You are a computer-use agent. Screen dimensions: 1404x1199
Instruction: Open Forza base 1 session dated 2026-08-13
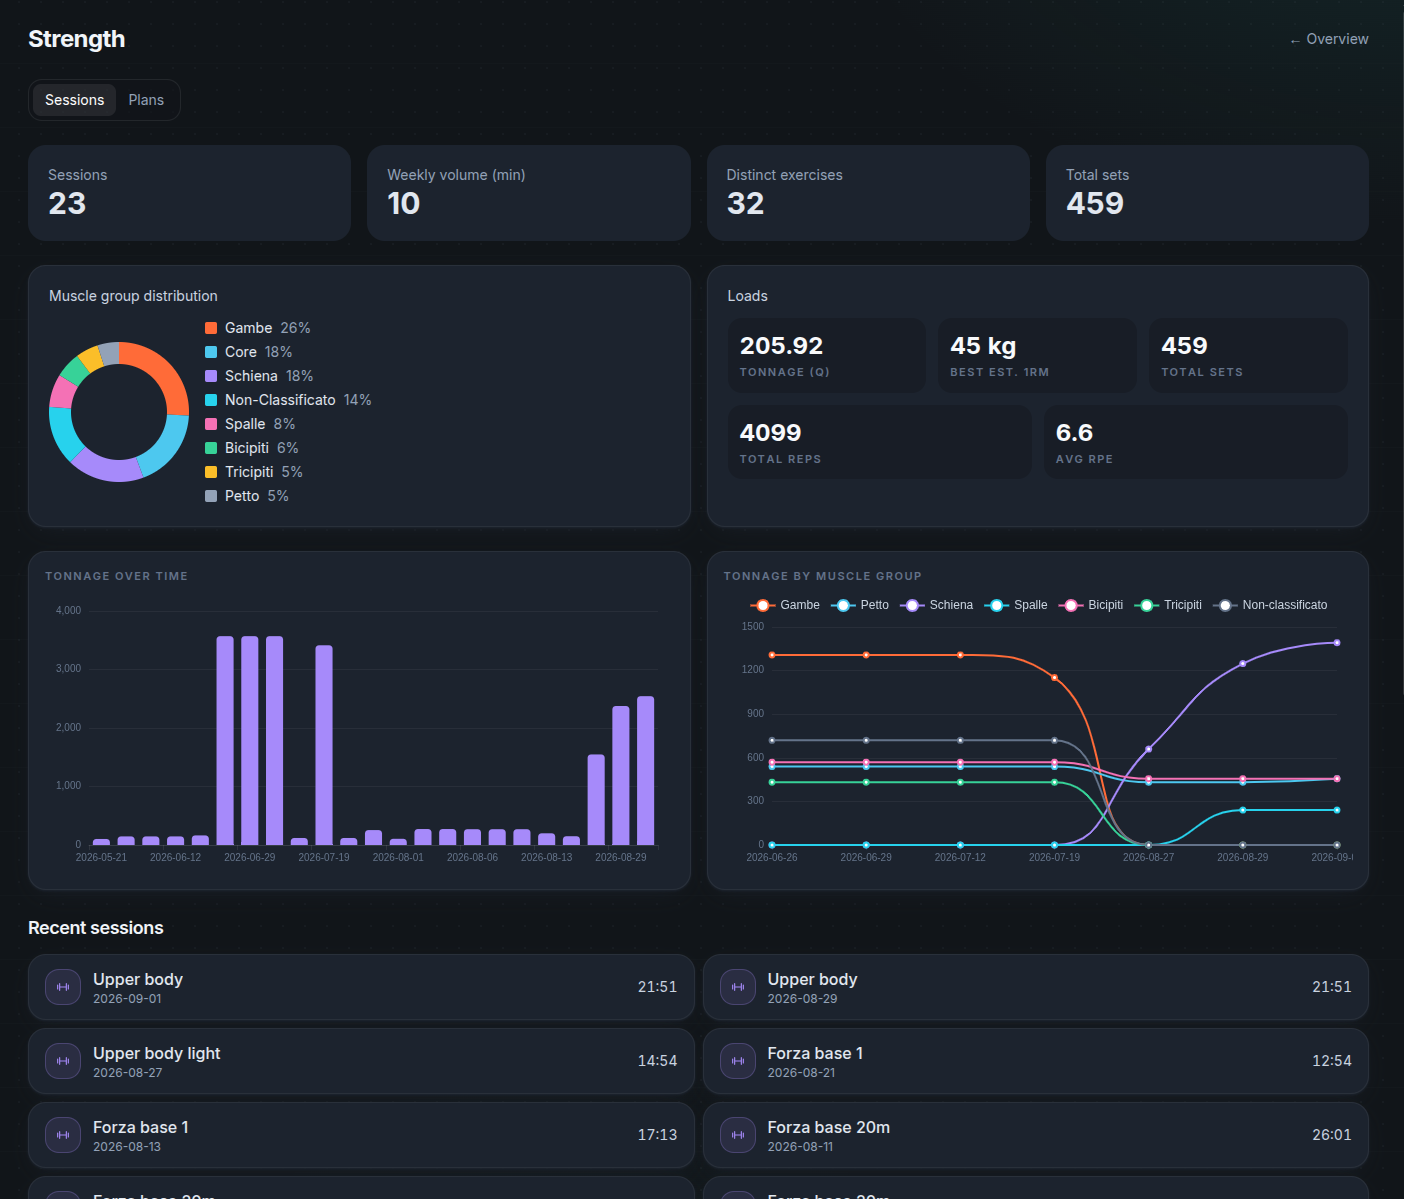(361, 1135)
